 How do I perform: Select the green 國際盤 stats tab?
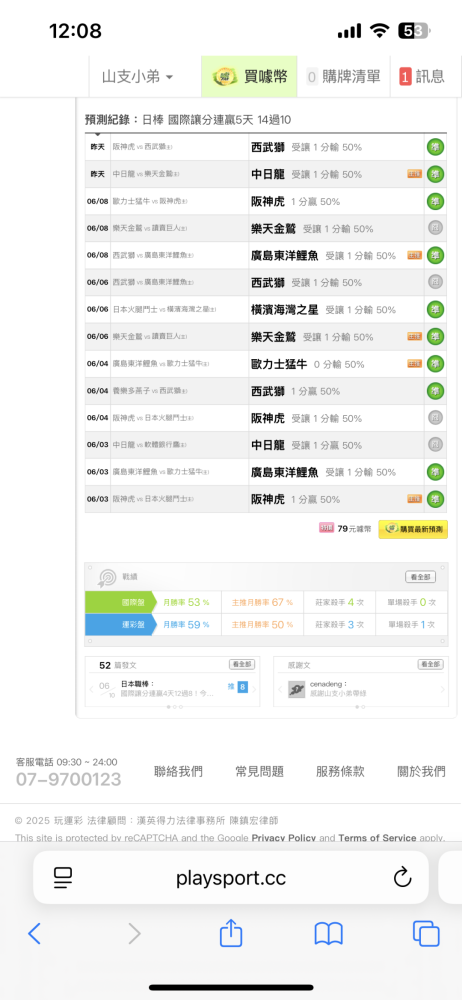[121, 602]
